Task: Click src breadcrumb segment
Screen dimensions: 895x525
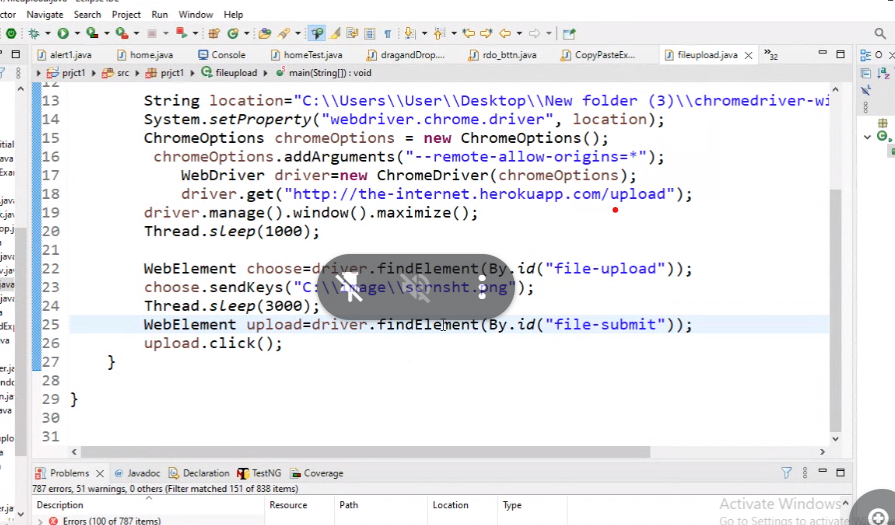Action: 116,73
